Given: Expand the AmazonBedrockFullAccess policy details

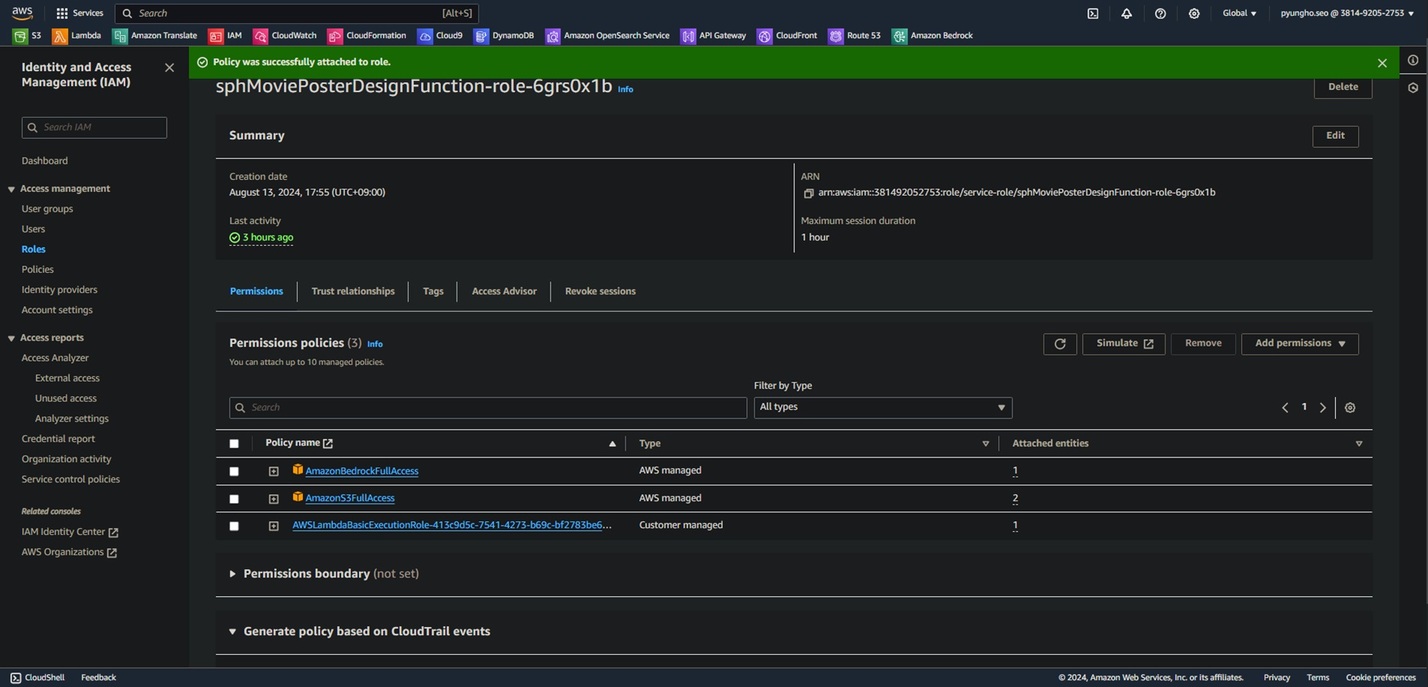Looking at the screenshot, I should pyautogui.click(x=273, y=471).
